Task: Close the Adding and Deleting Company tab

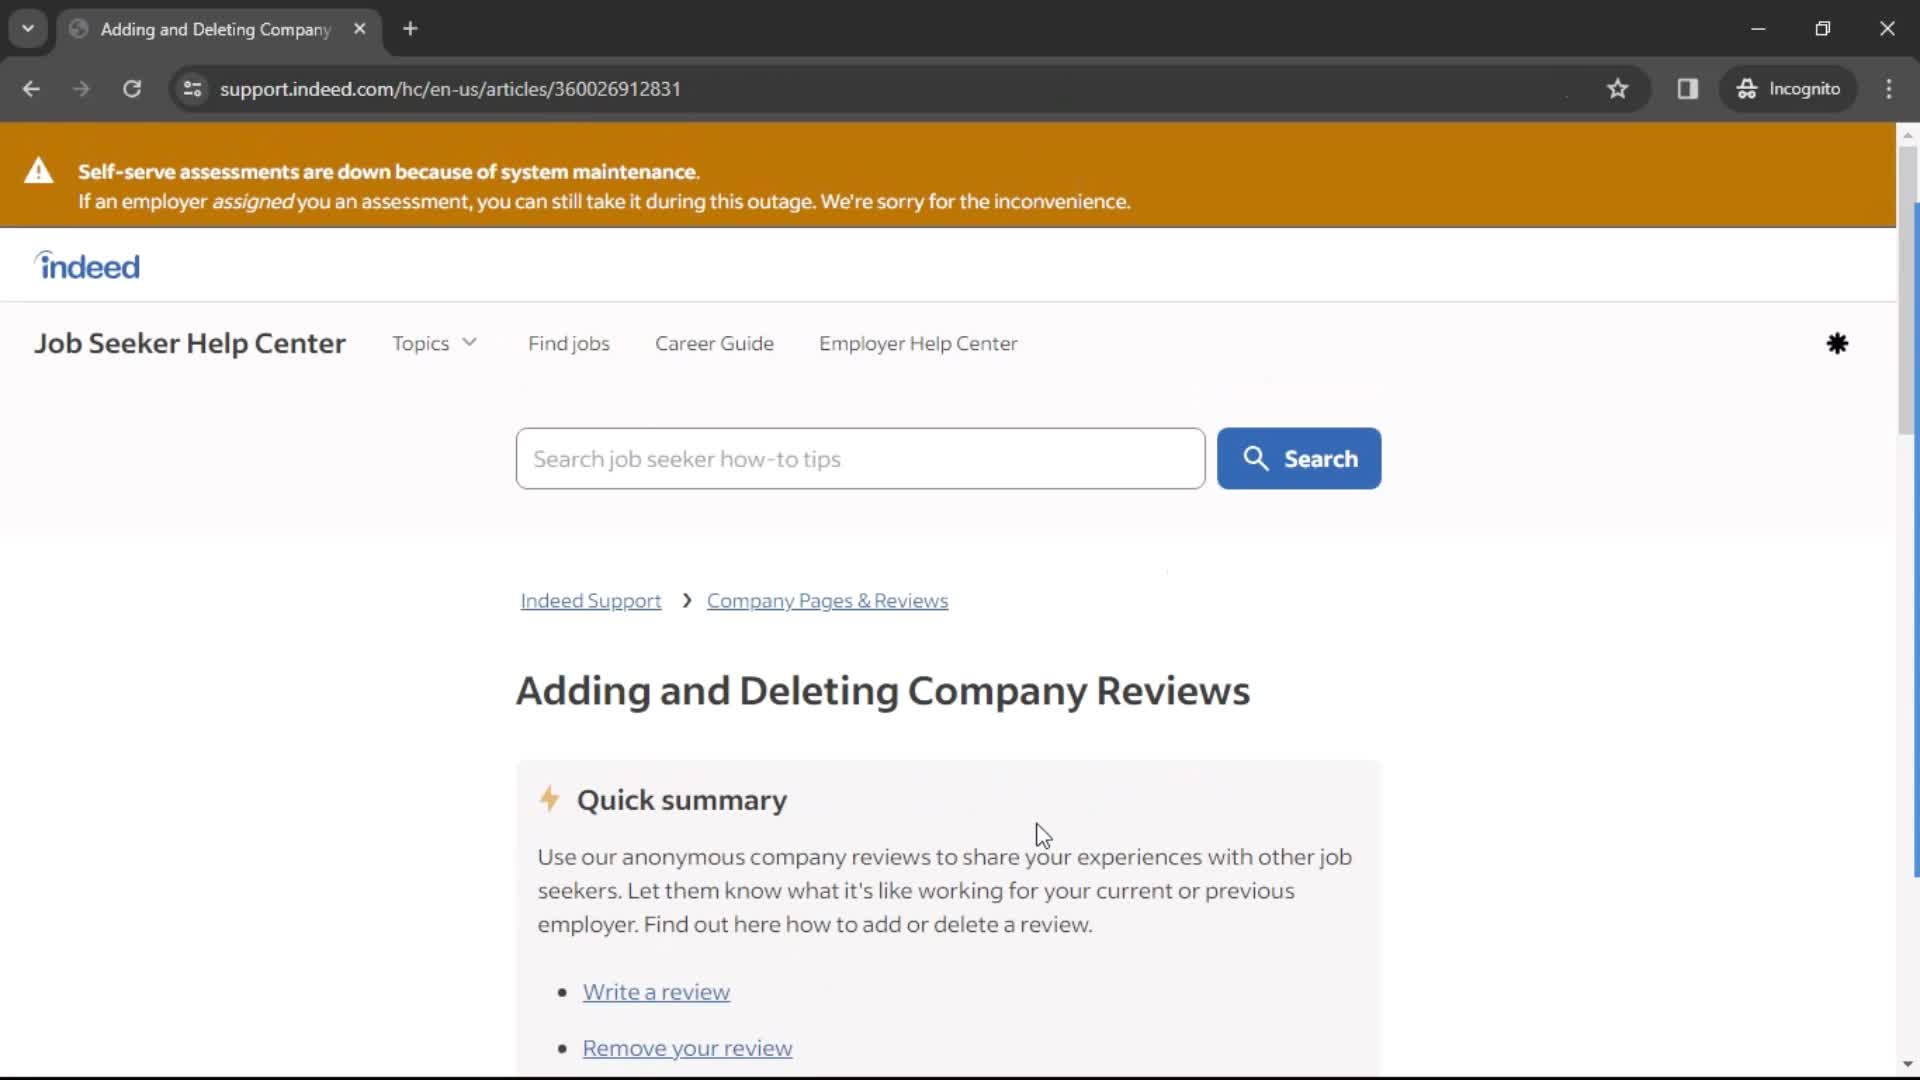Action: (360, 29)
